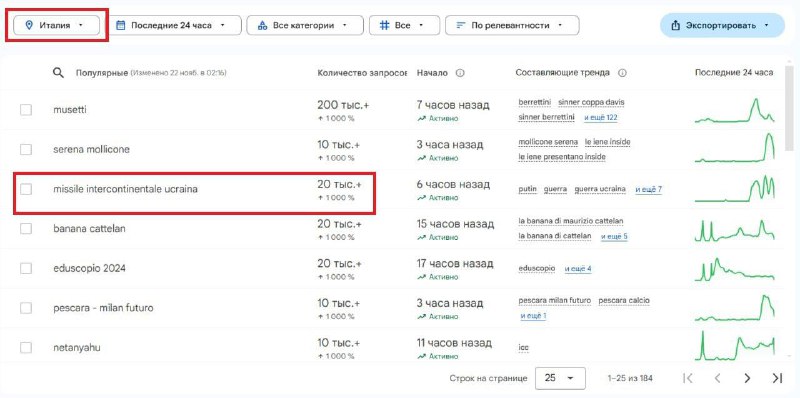The width and height of the screenshot is (800, 398).
Task: Click the Начало column header
Action: pos(432,73)
